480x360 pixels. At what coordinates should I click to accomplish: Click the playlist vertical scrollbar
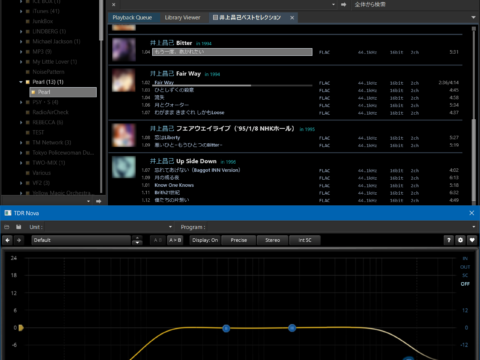pos(473,159)
